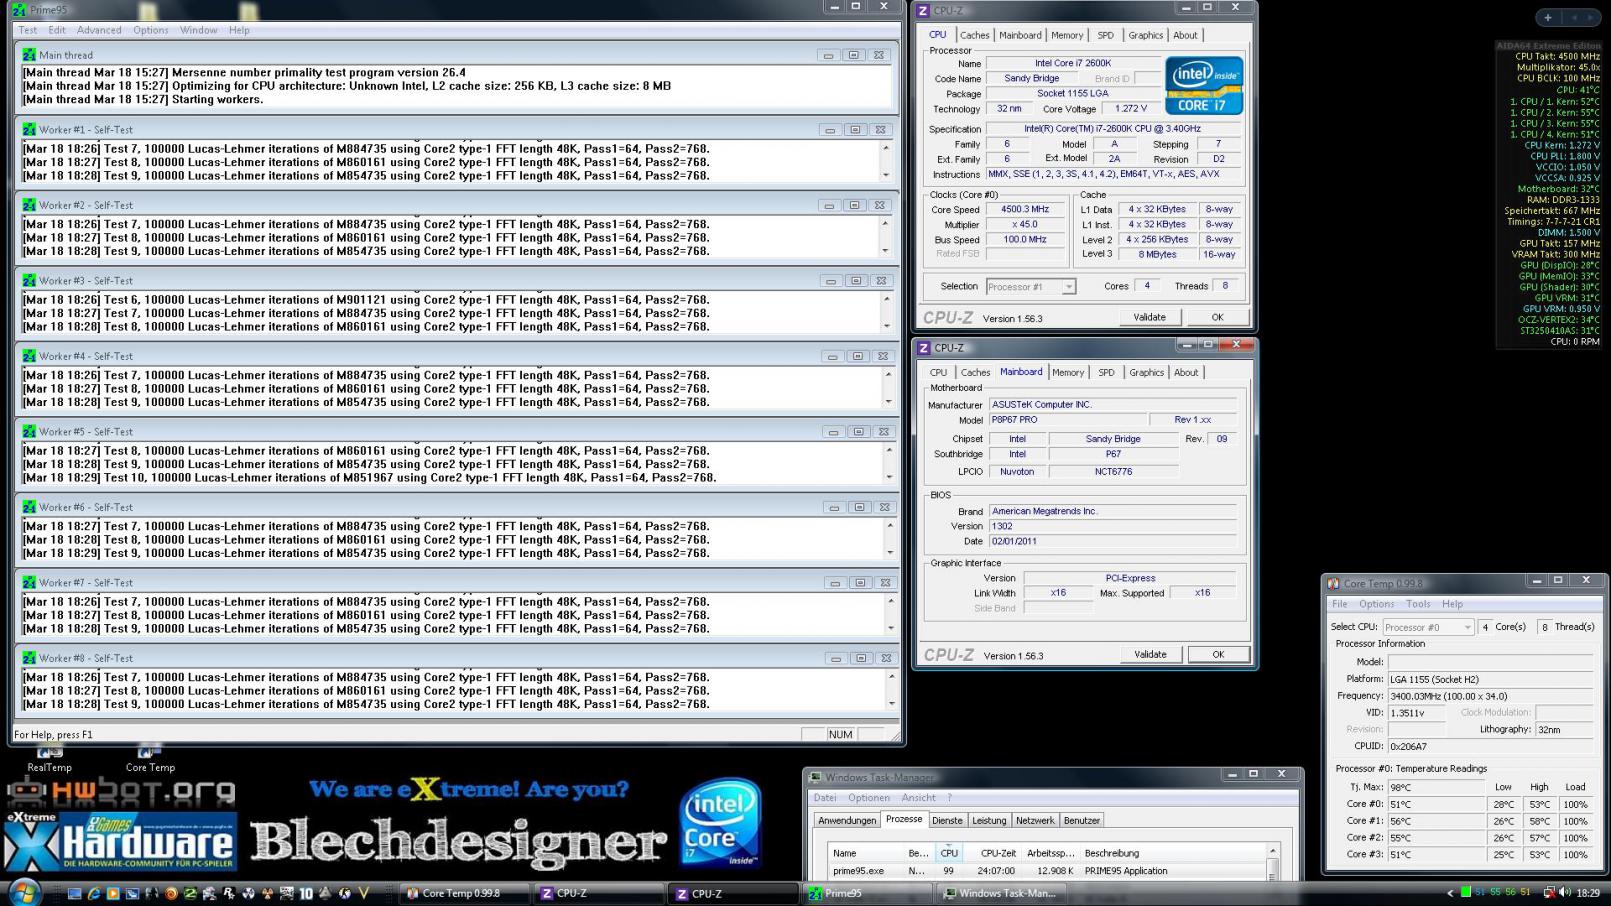Click Worker #4 Self-Test window icon
Screen dimensions: 1611x906
point(29,356)
